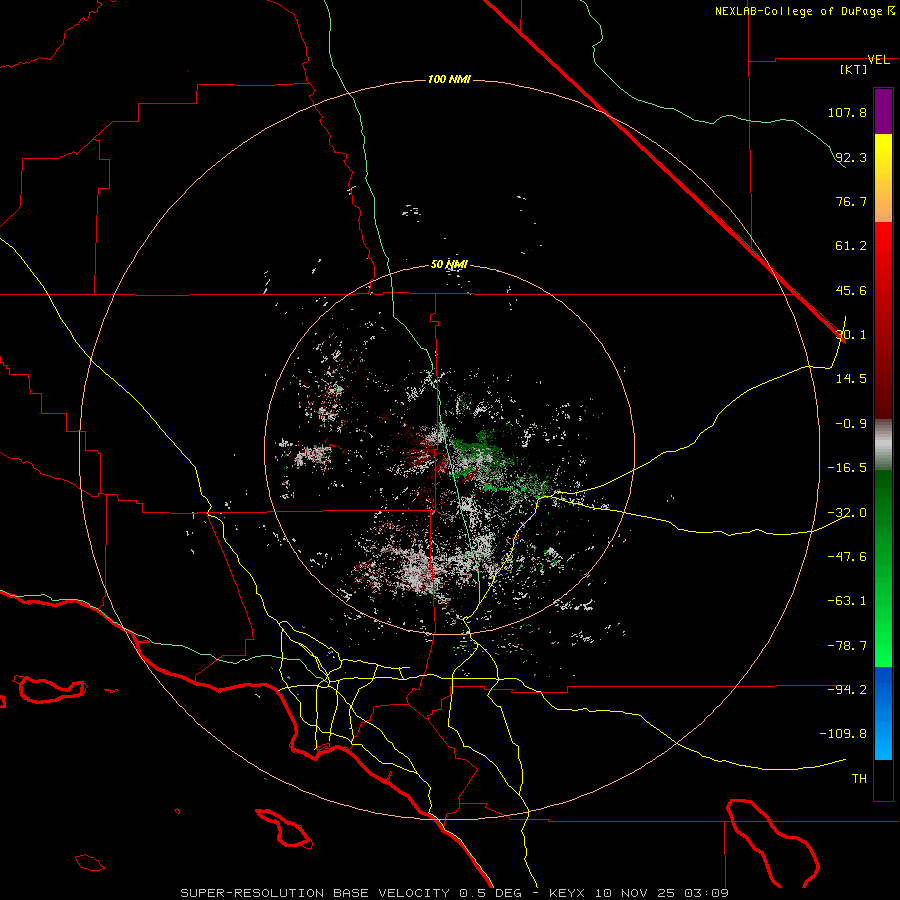Click the 50 NMI range ring label

click(449, 265)
